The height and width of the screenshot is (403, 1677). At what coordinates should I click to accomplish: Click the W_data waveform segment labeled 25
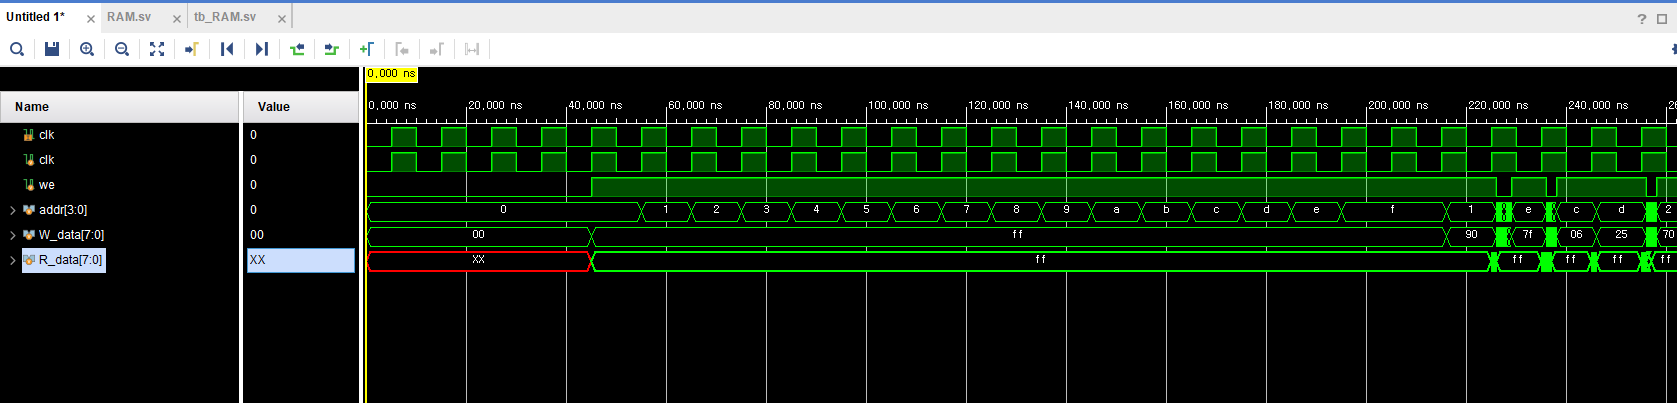[1621, 236]
